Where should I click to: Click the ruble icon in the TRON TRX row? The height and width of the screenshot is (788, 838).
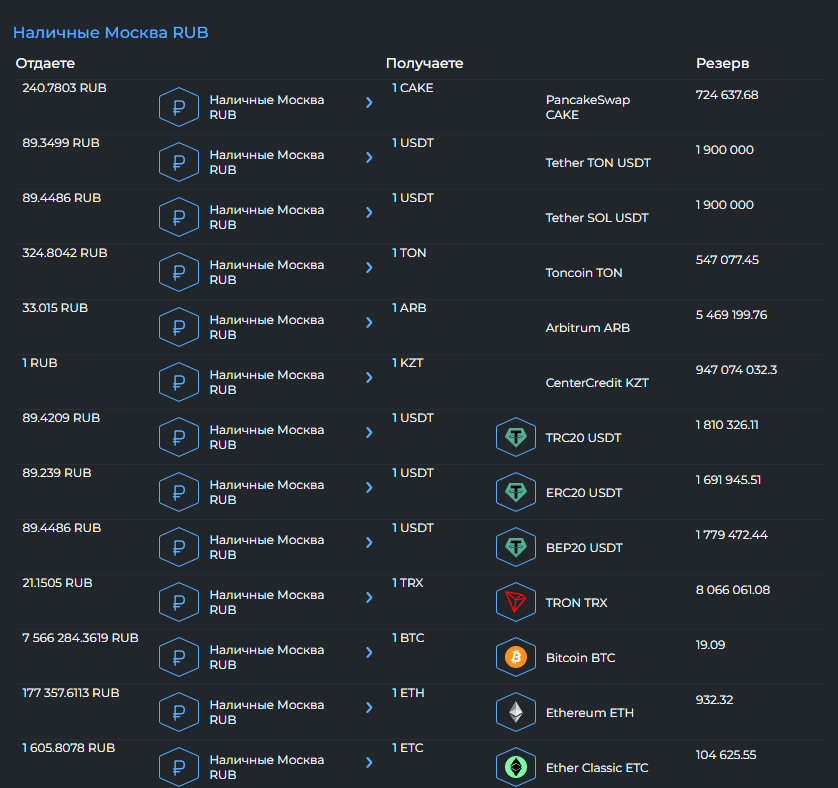(x=179, y=602)
